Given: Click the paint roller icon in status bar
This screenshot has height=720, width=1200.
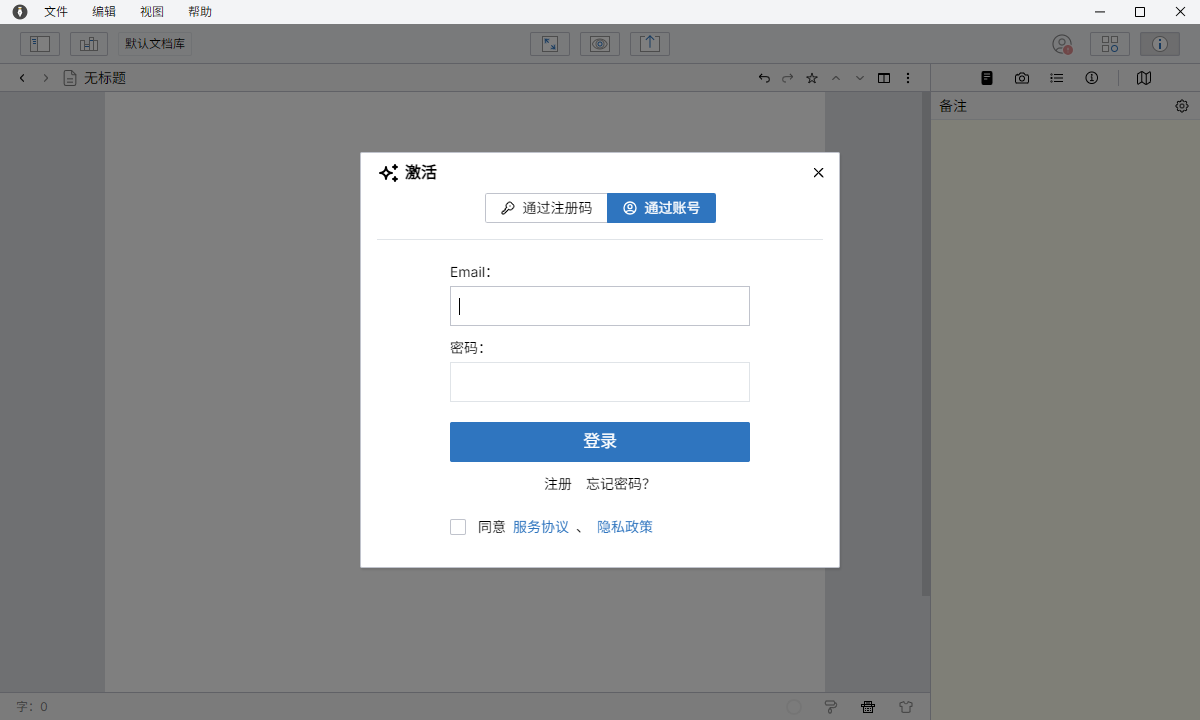Looking at the screenshot, I should point(831,707).
